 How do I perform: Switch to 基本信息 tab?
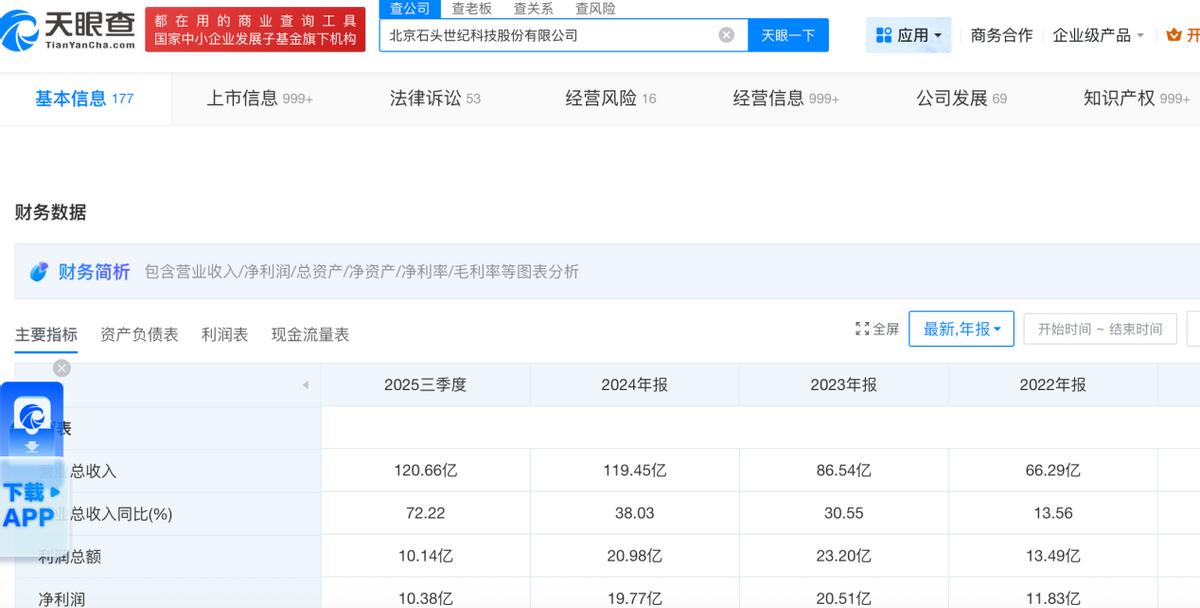point(84,98)
